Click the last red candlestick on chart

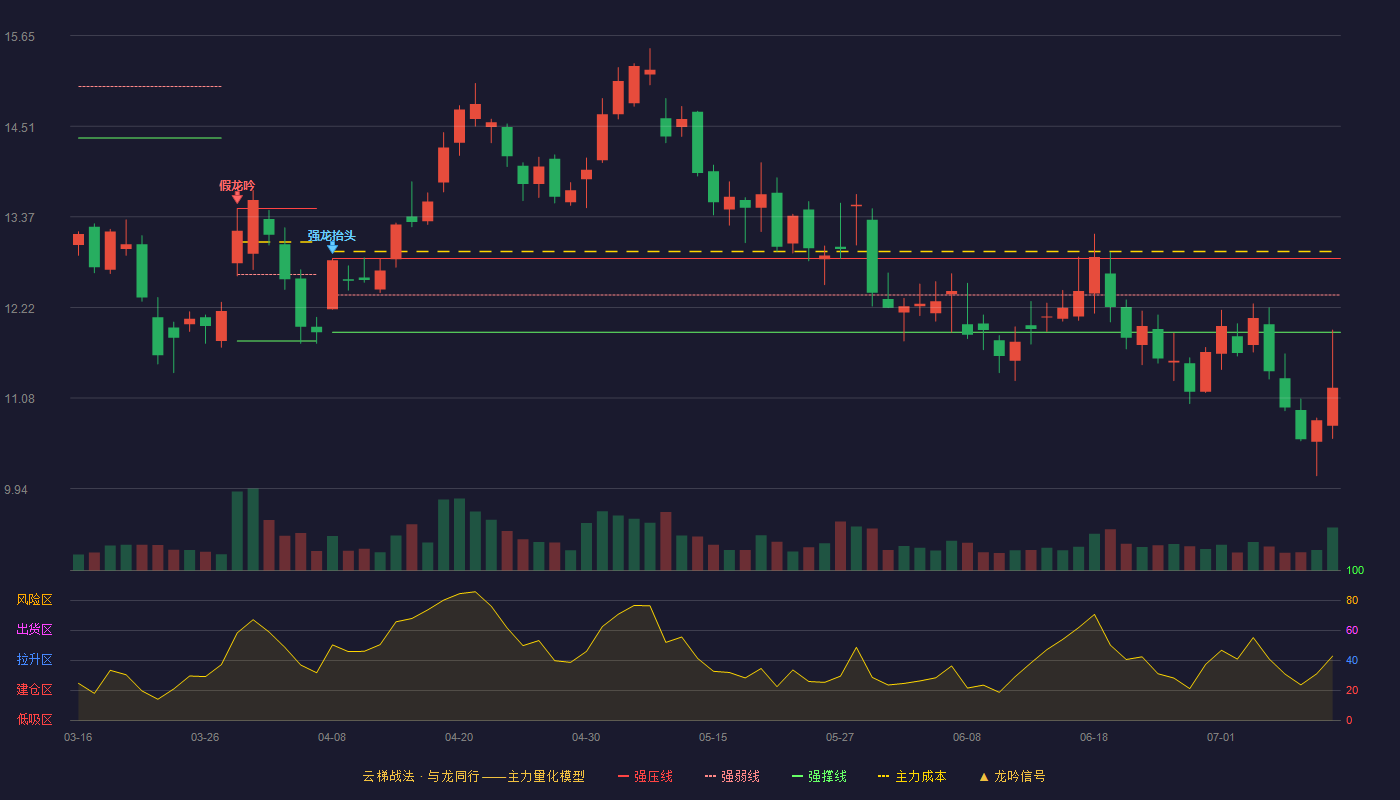(1332, 407)
